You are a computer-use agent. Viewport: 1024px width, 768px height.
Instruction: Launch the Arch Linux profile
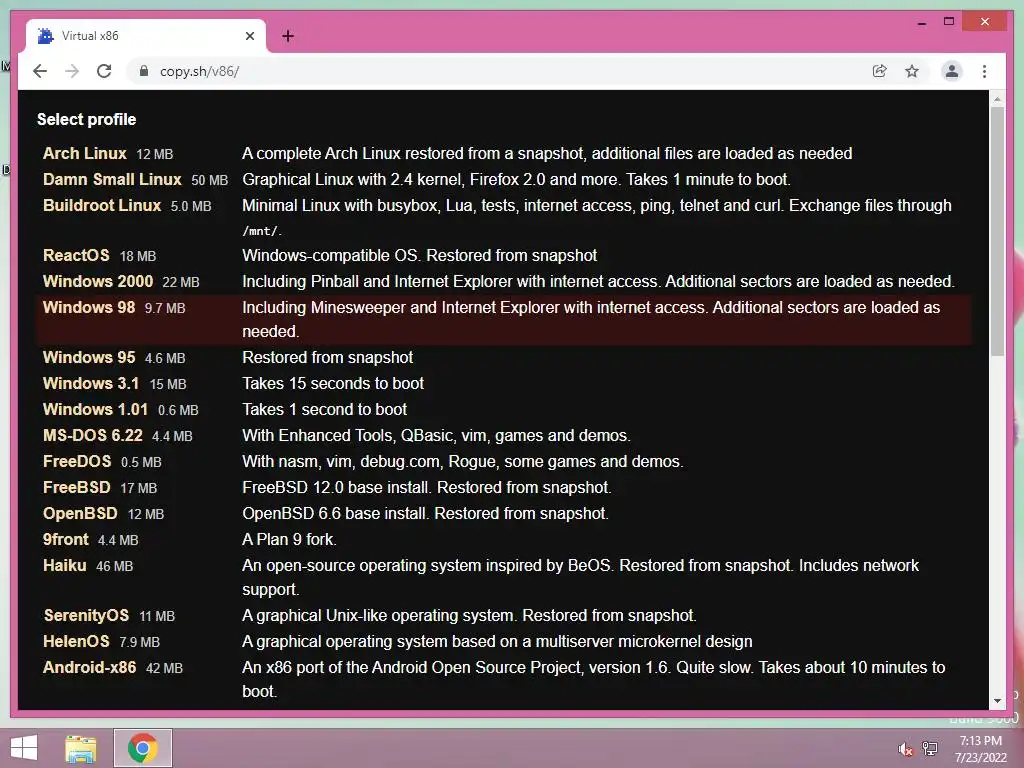click(x=84, y=153)
